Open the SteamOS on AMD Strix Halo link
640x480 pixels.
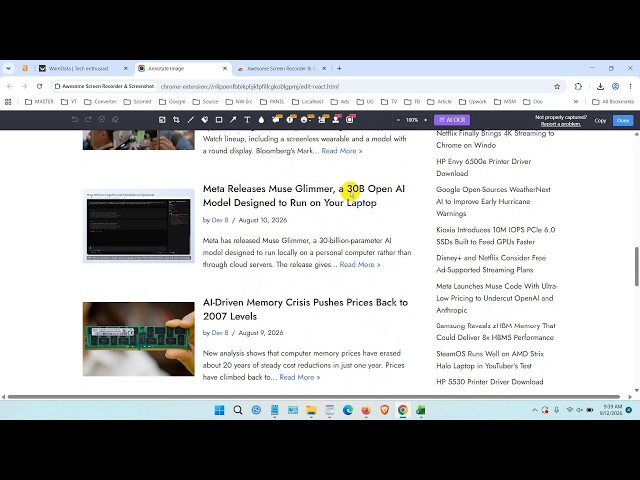coord(490,360)
